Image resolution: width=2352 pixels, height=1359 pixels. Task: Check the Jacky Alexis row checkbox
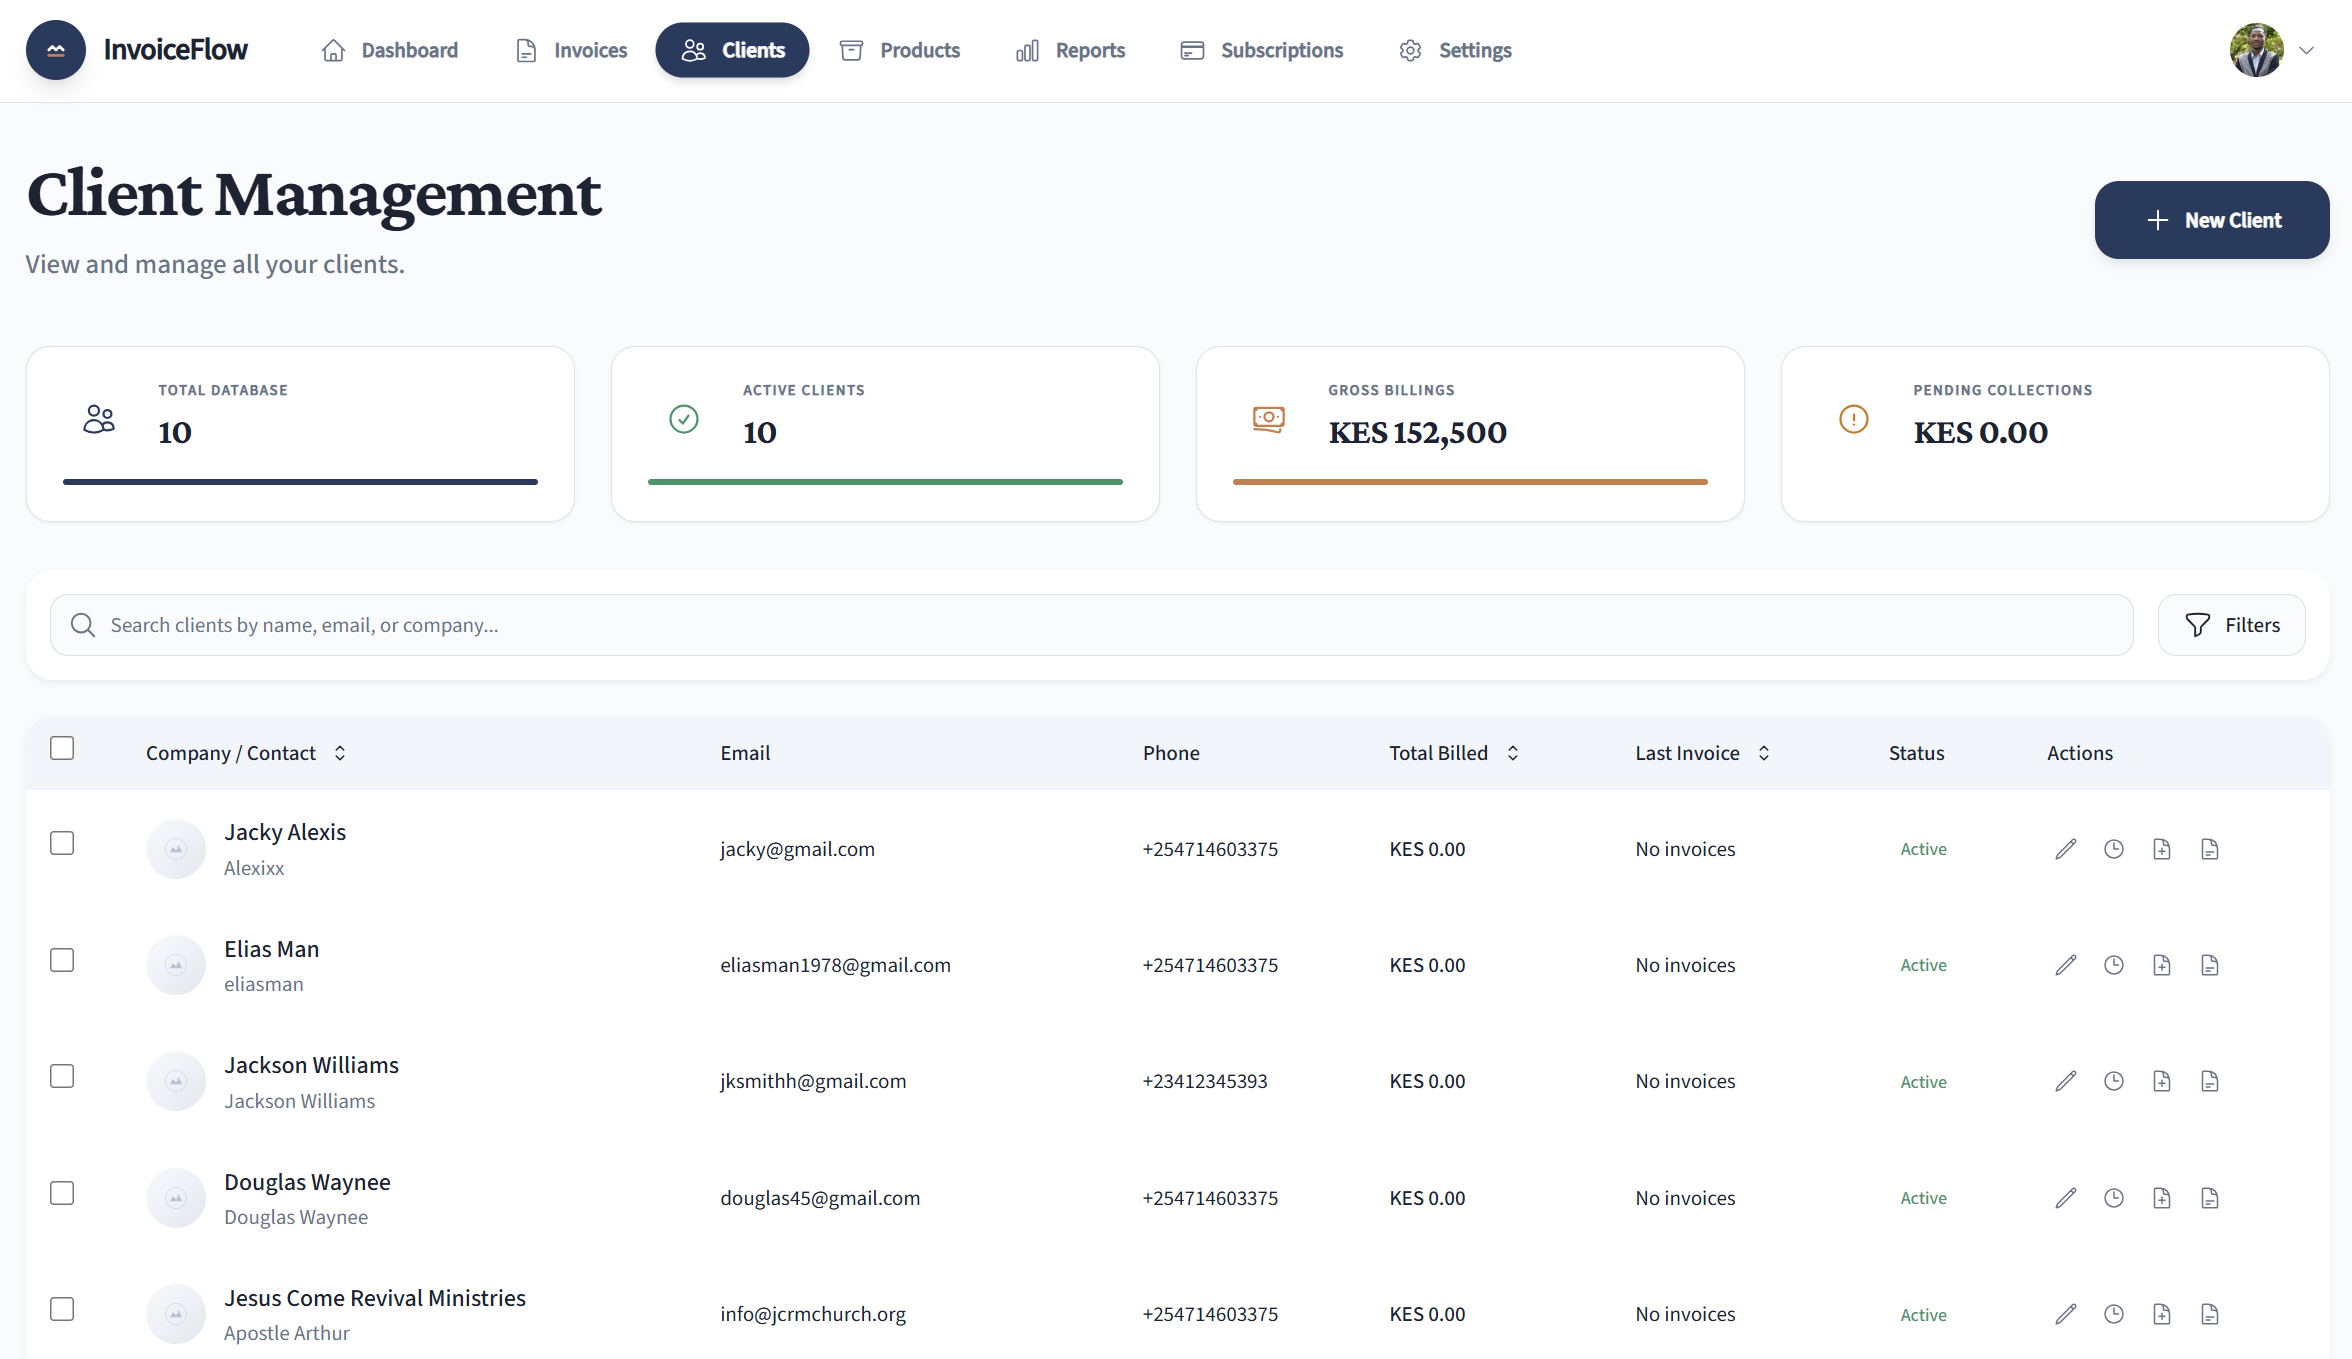tap(62, 843)
